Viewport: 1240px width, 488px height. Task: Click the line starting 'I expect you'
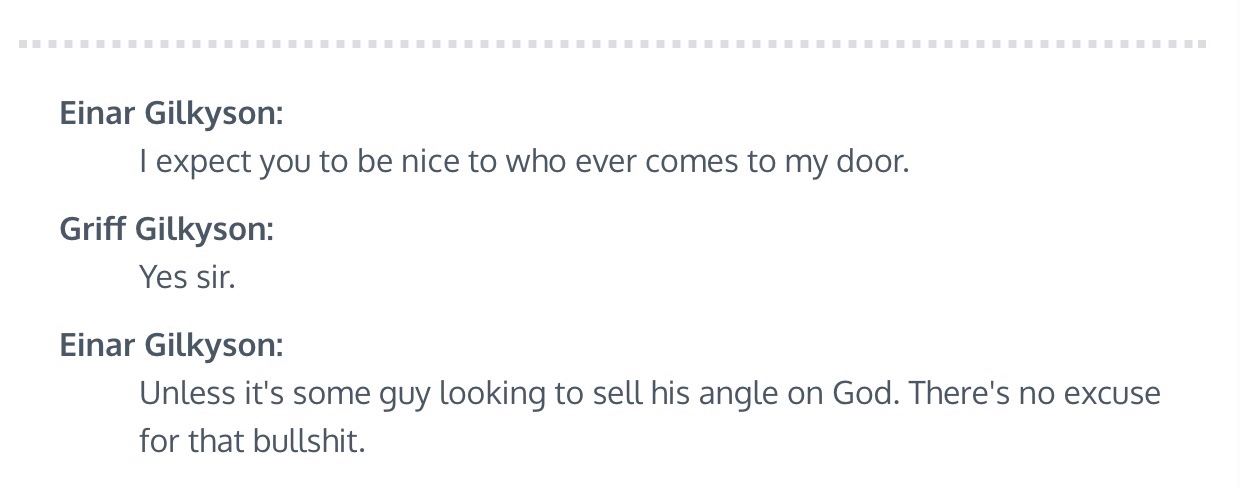click(x=524, y=161)
